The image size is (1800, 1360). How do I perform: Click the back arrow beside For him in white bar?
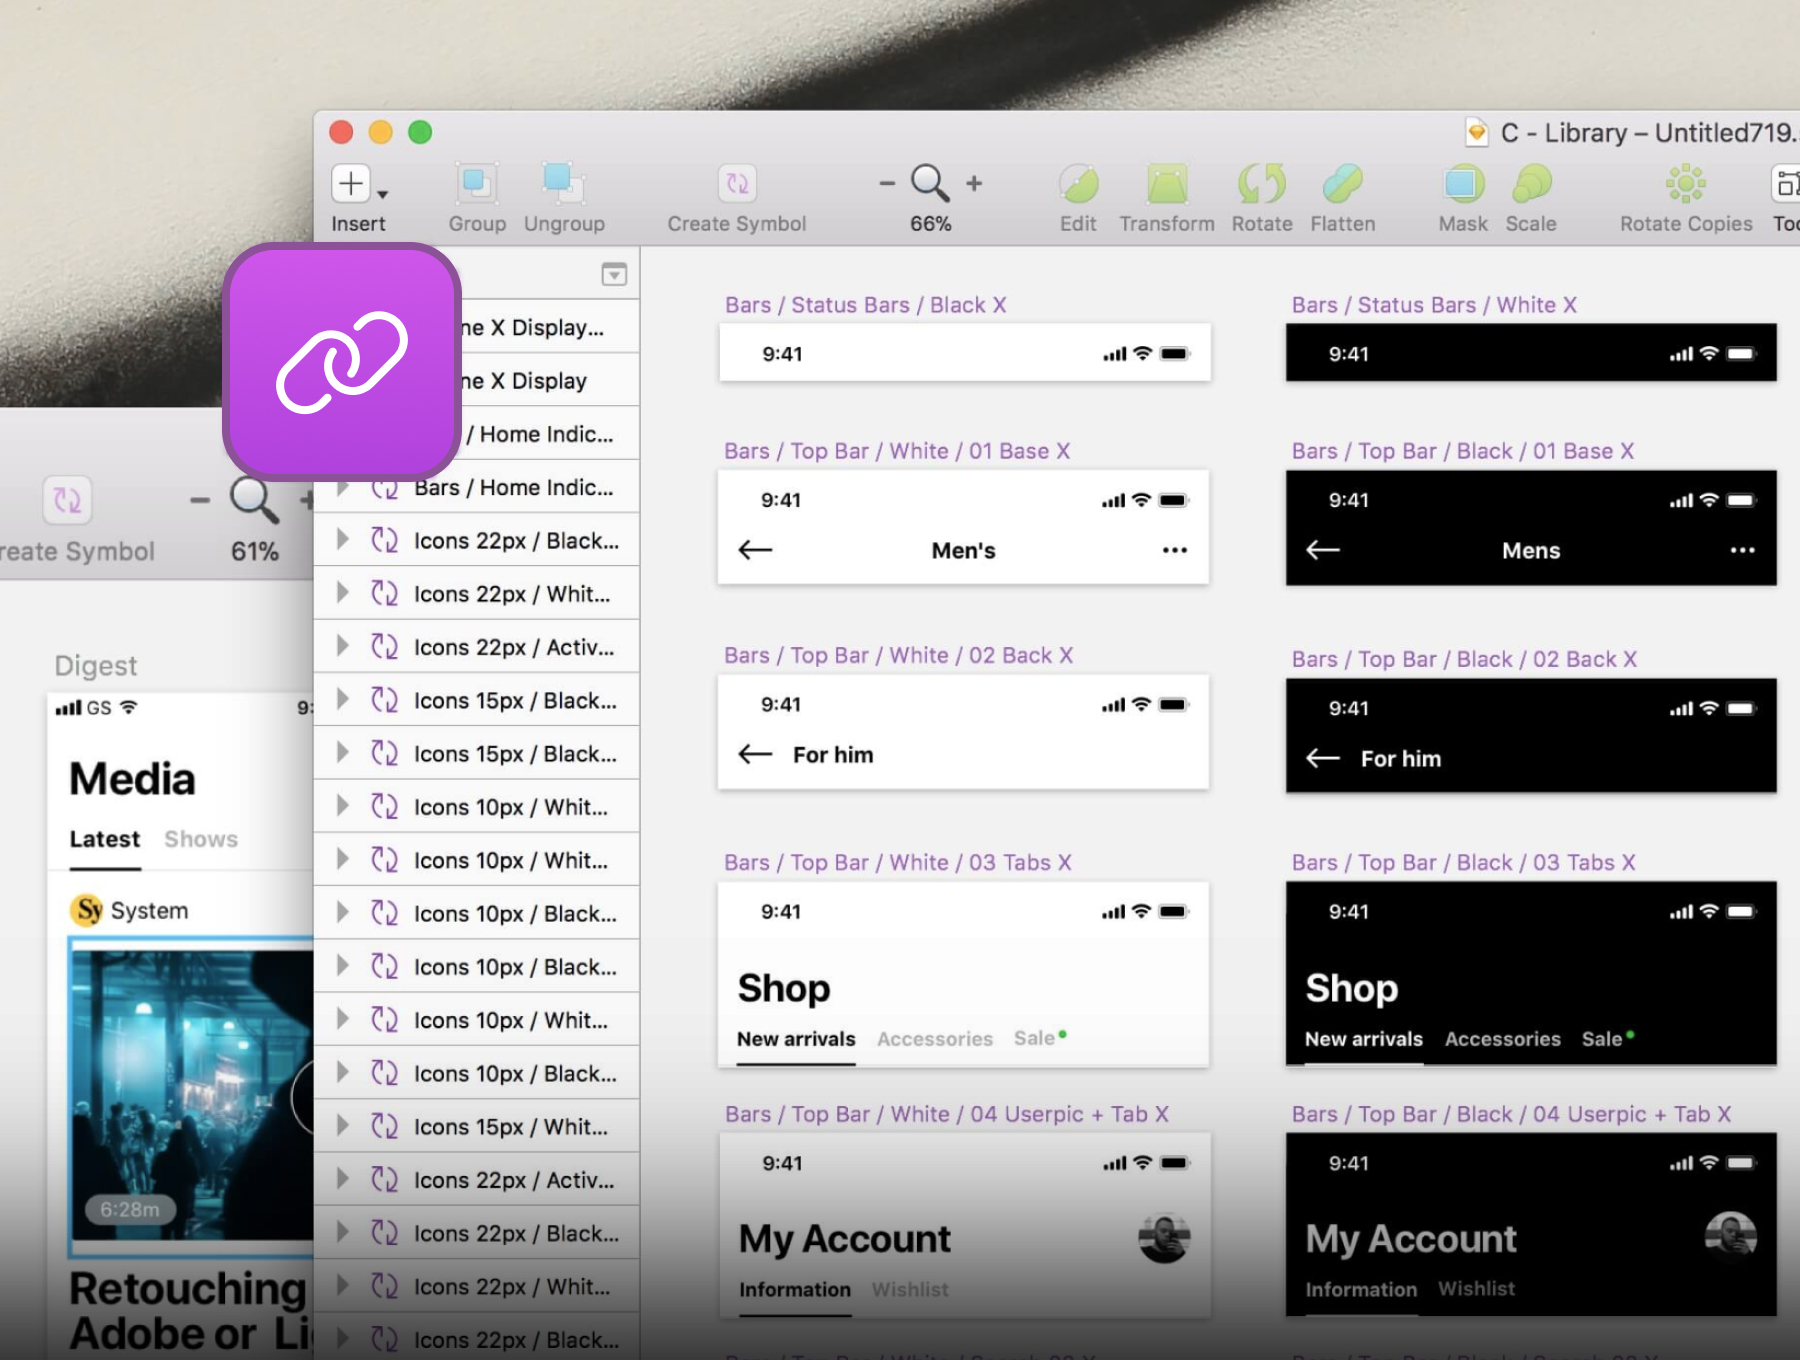[x=755, y=754]
